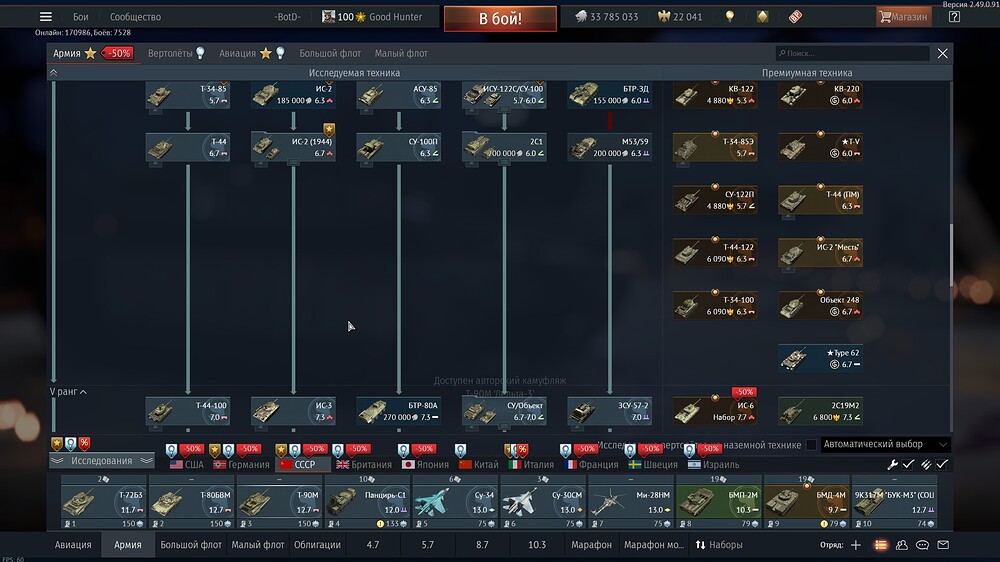Select the ИС-3 tank in tree
Viewport: 1000px width, 562px height.
tap(294, 411)
